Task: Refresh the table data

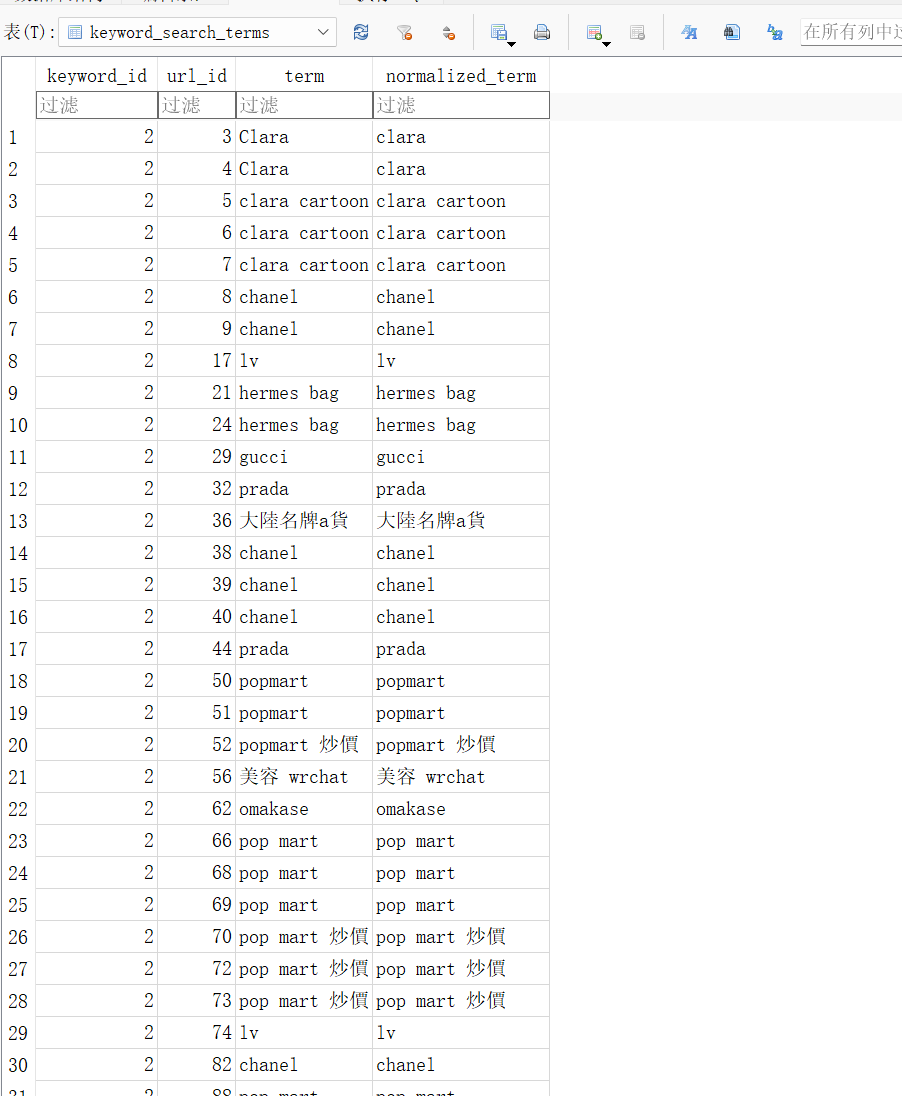Action: click(361, 33)
